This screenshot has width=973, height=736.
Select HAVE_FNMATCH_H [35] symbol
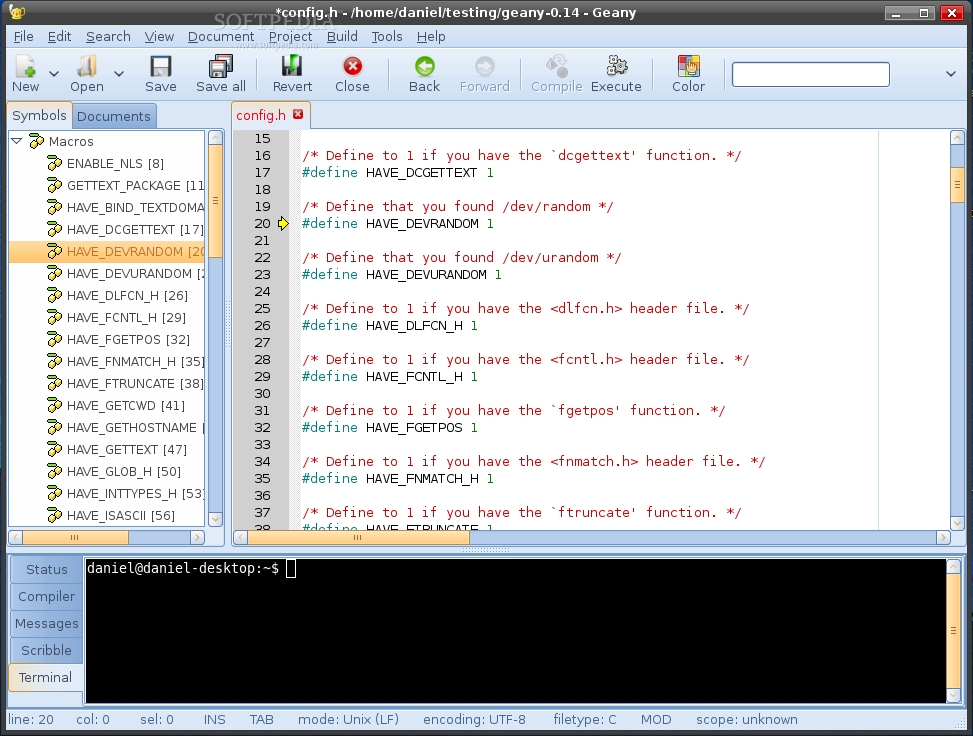tap(135, 362)
